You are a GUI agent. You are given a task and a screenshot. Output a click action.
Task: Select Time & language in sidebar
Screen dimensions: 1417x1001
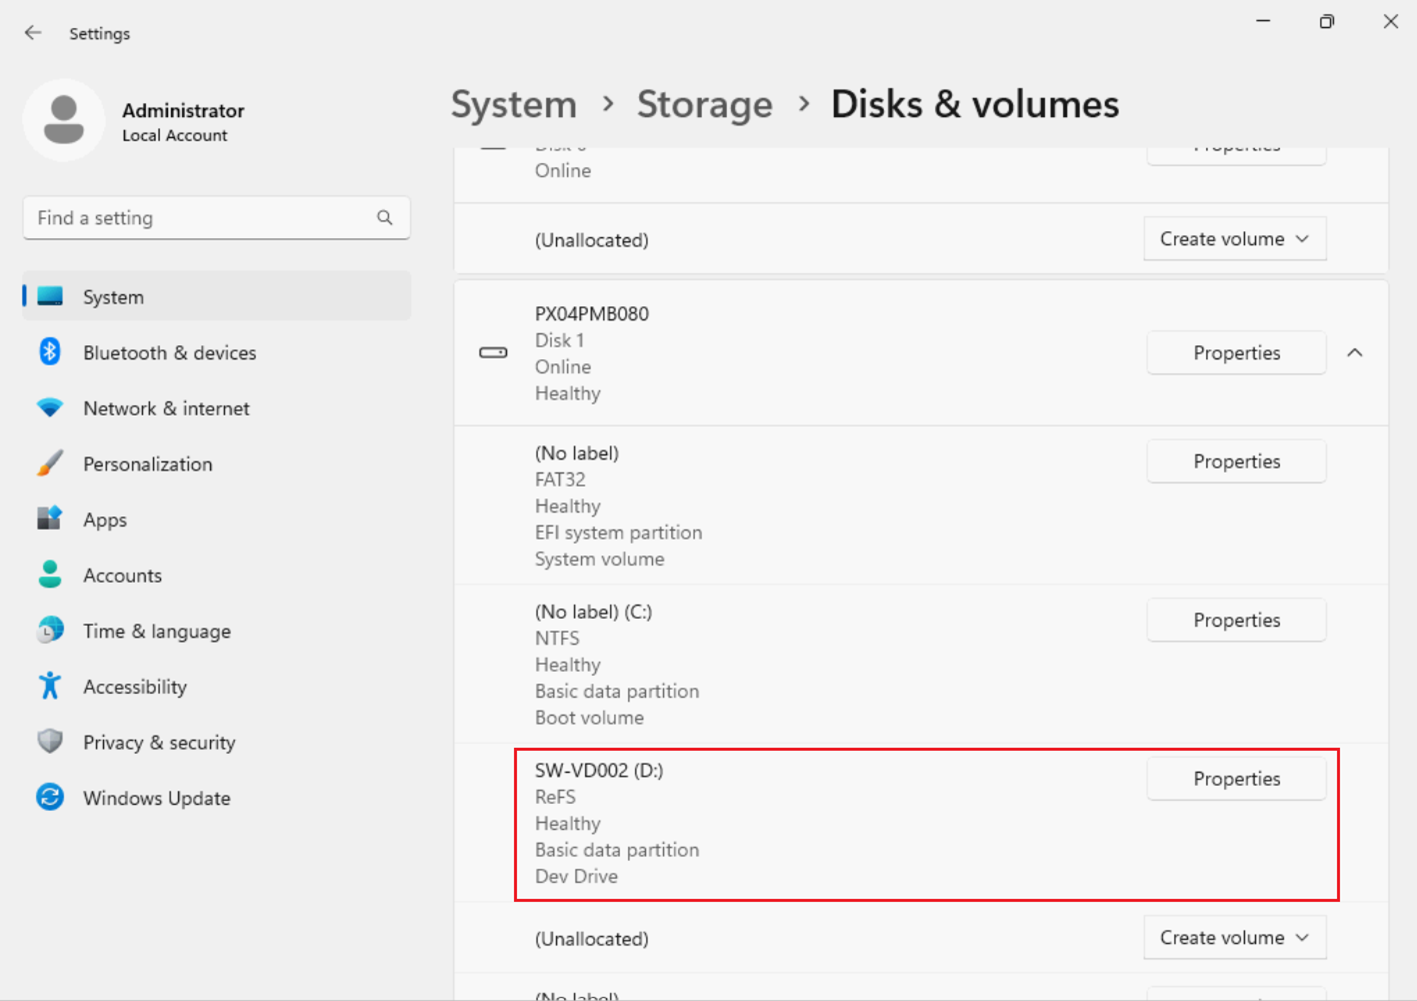click(156, 631)
